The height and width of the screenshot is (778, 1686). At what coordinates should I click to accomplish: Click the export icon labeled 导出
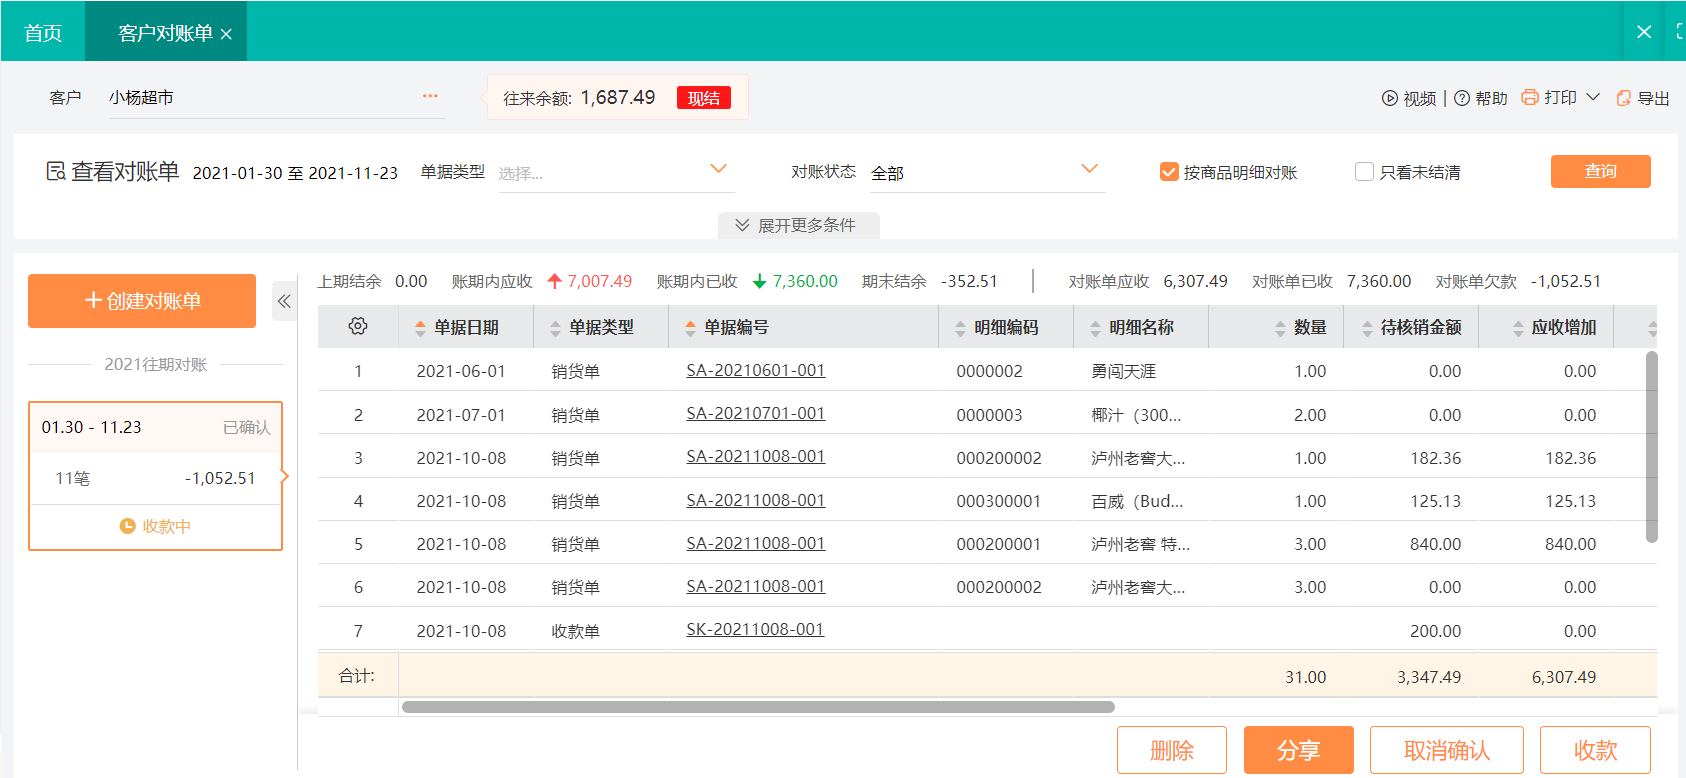click(x=1624, y=98)
